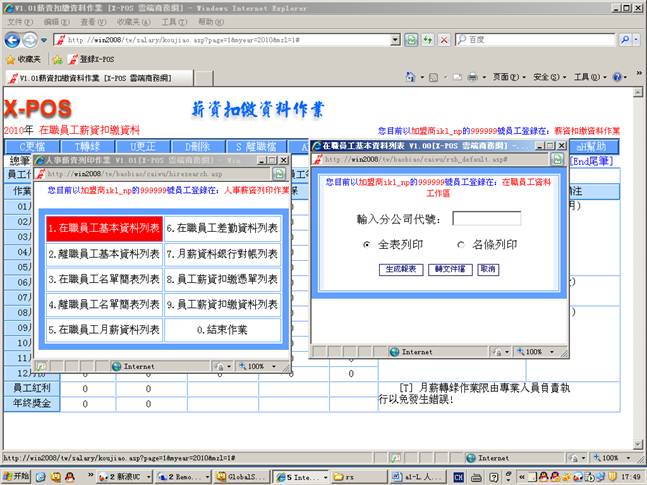Click the IE Back navigation arrow
647x485 pixels.
click(12, 39)
